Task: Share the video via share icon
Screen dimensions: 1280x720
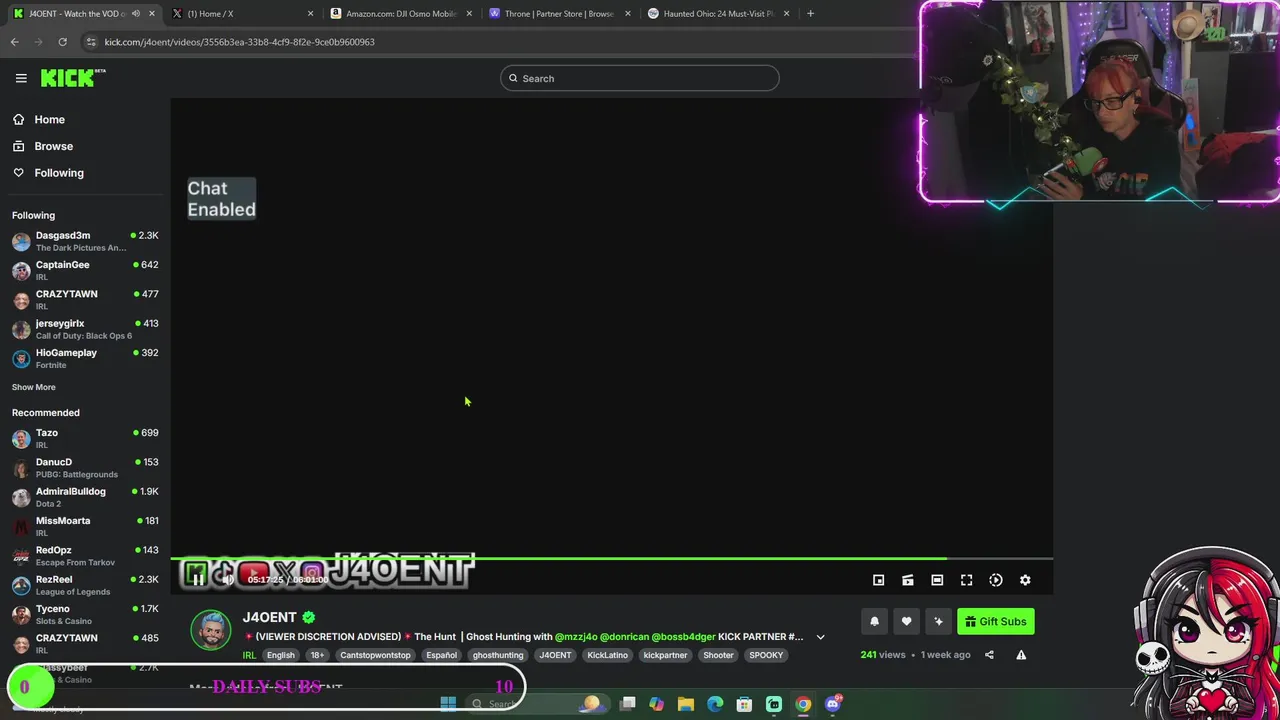Action: [x=989, y=655]
